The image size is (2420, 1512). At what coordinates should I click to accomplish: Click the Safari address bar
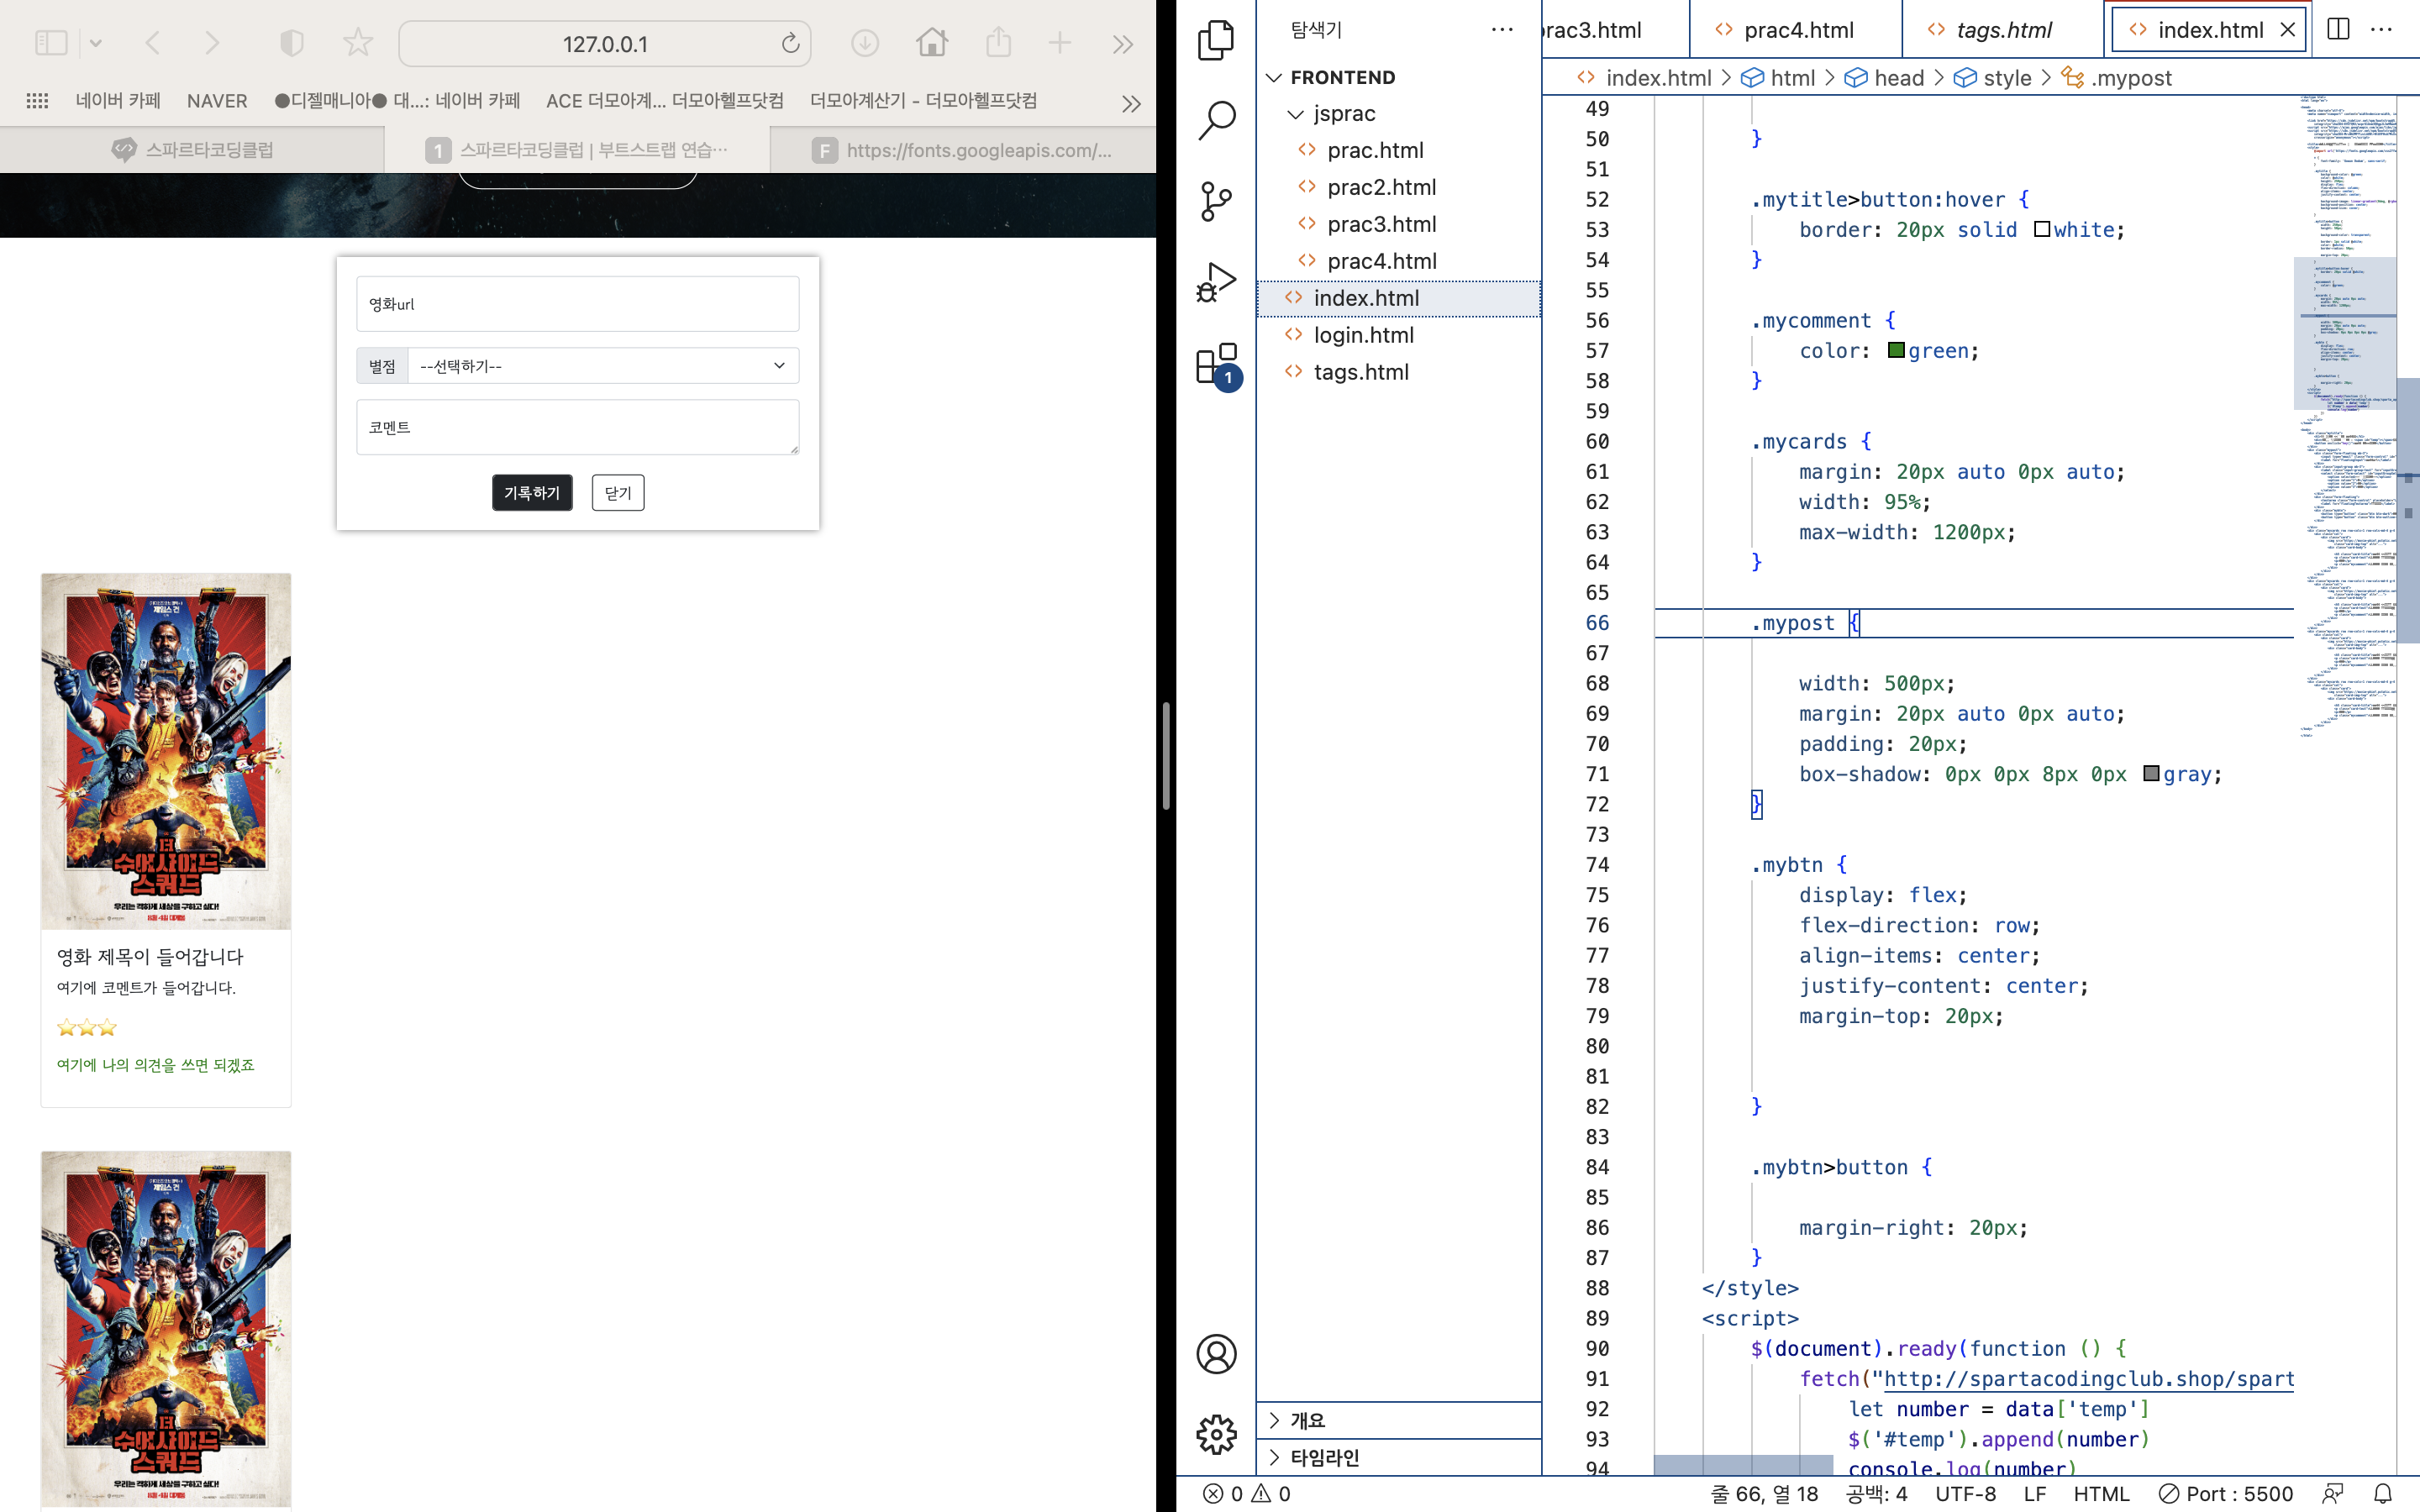[x=605, y=43]
